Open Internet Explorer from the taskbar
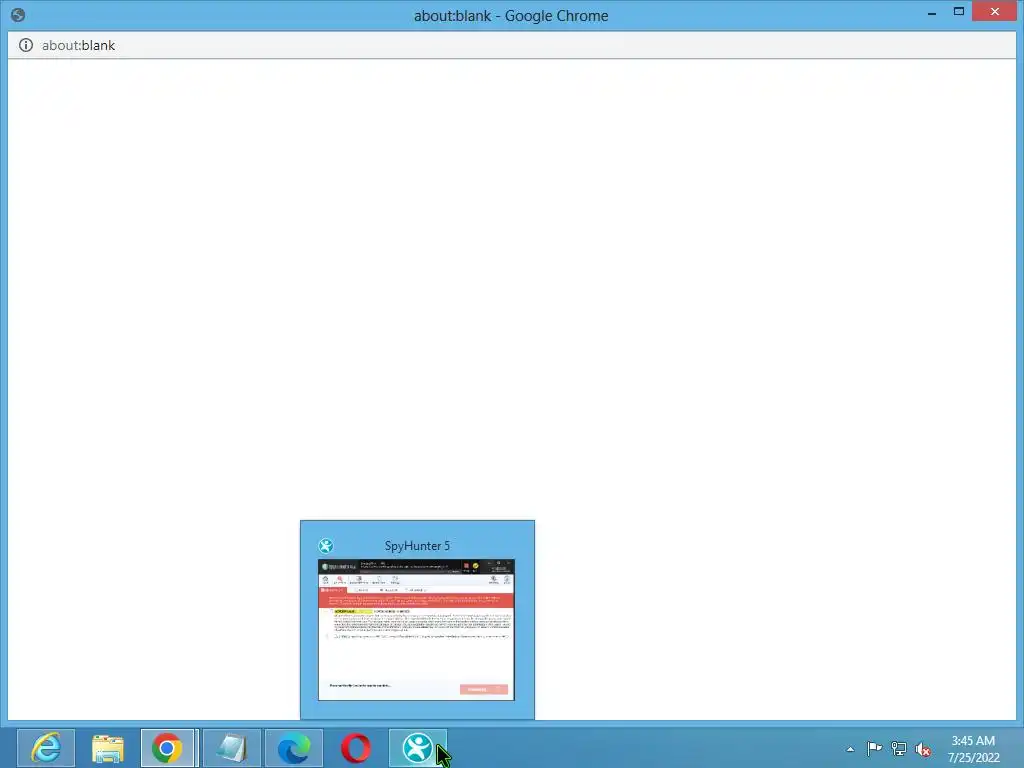The height and width of the screenshot is (768, 1024). pyautogui.click(x=46, y=748)
